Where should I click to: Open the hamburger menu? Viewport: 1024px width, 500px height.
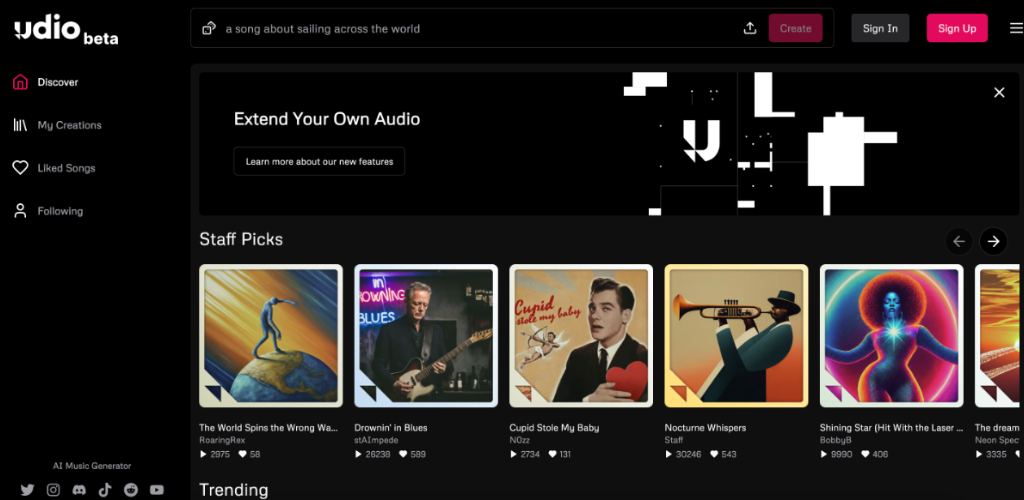tap(1016, 28)
